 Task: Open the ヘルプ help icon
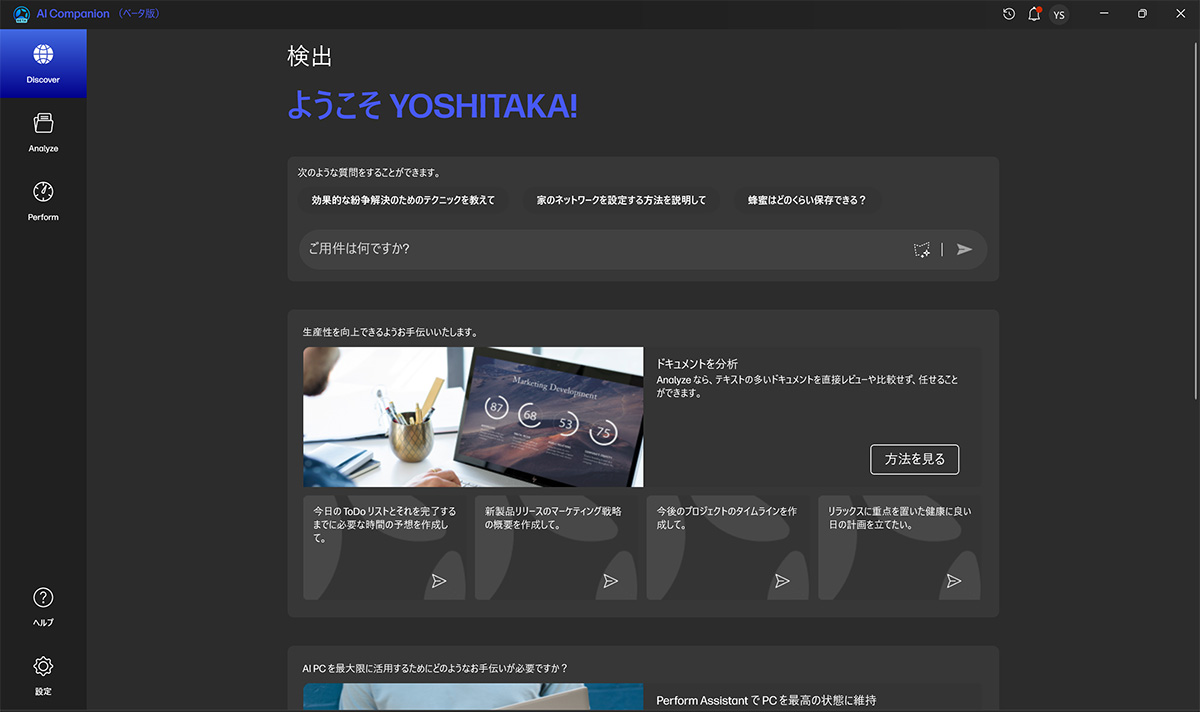tap(43, 606)
